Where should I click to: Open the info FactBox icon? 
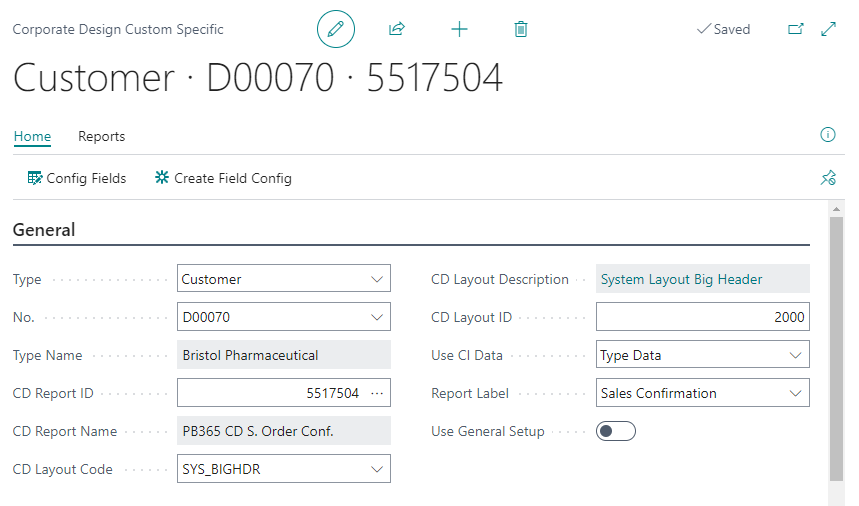point(828,135)
